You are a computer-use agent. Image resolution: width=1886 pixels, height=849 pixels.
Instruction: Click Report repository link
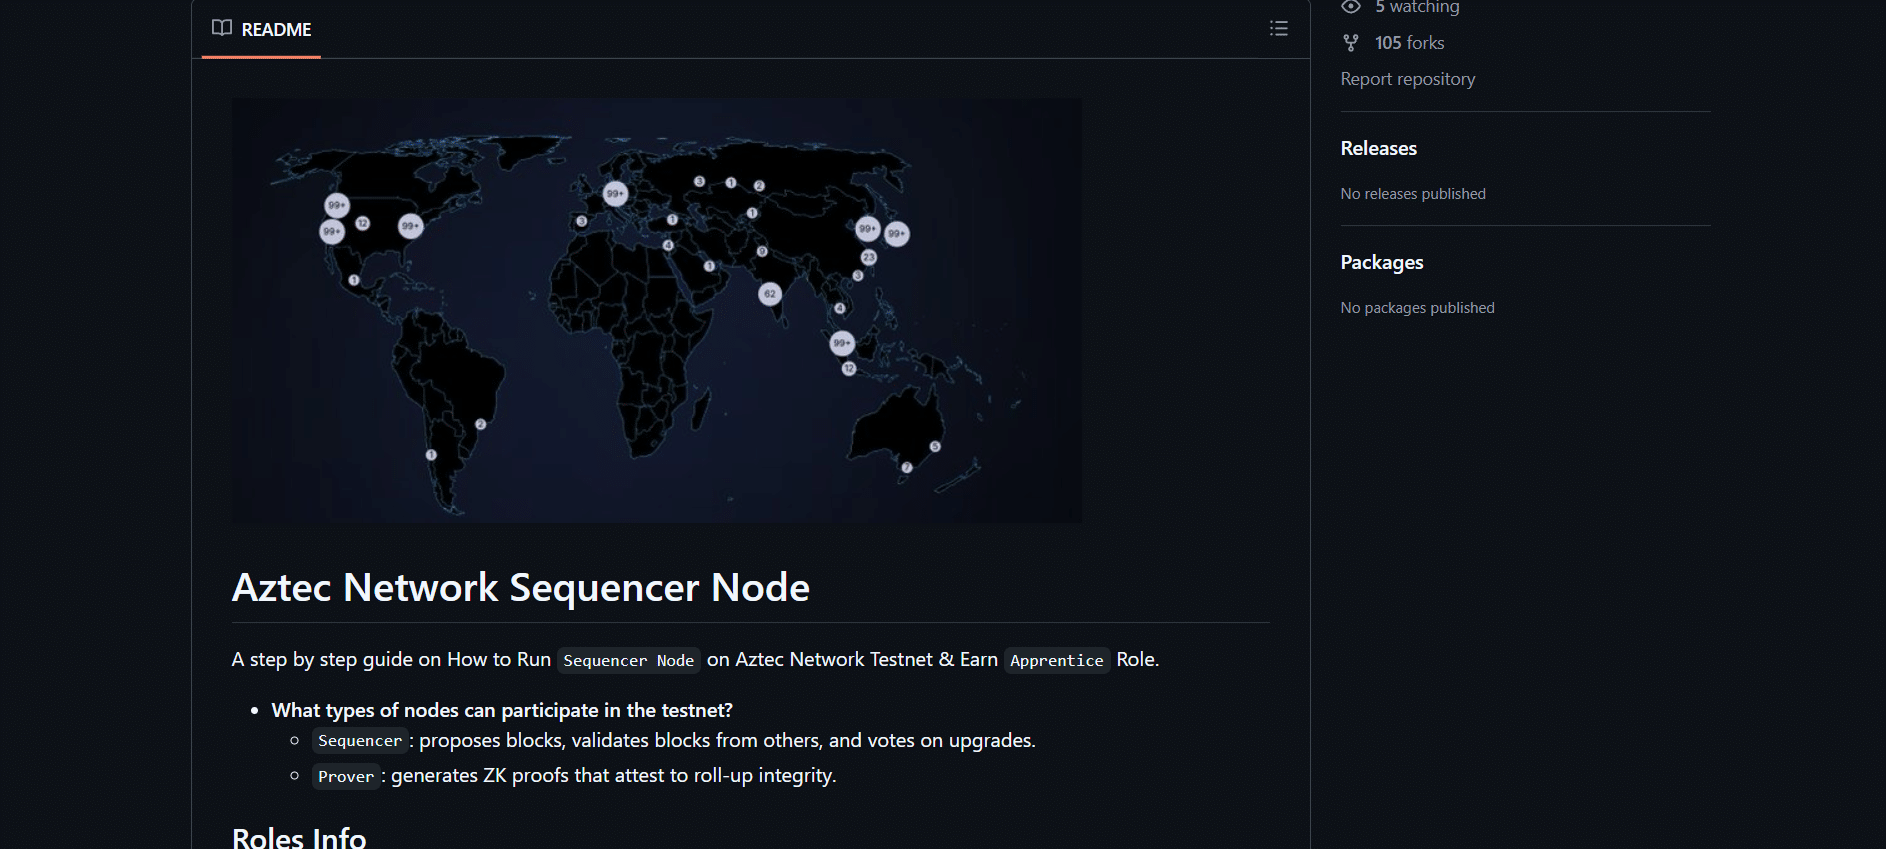pyautogui.click(x=1408, y=79)
